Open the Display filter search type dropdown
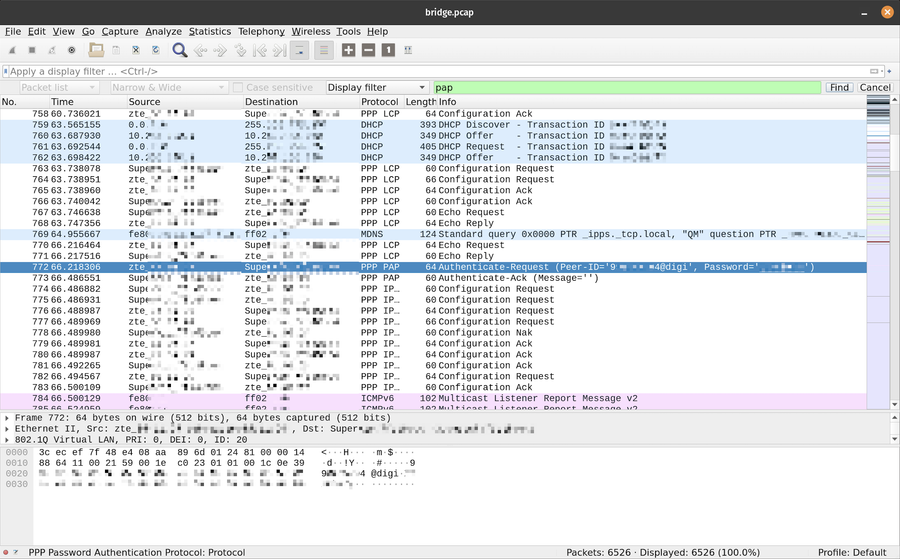Screen dimensions: 900x559 [377, 87]
